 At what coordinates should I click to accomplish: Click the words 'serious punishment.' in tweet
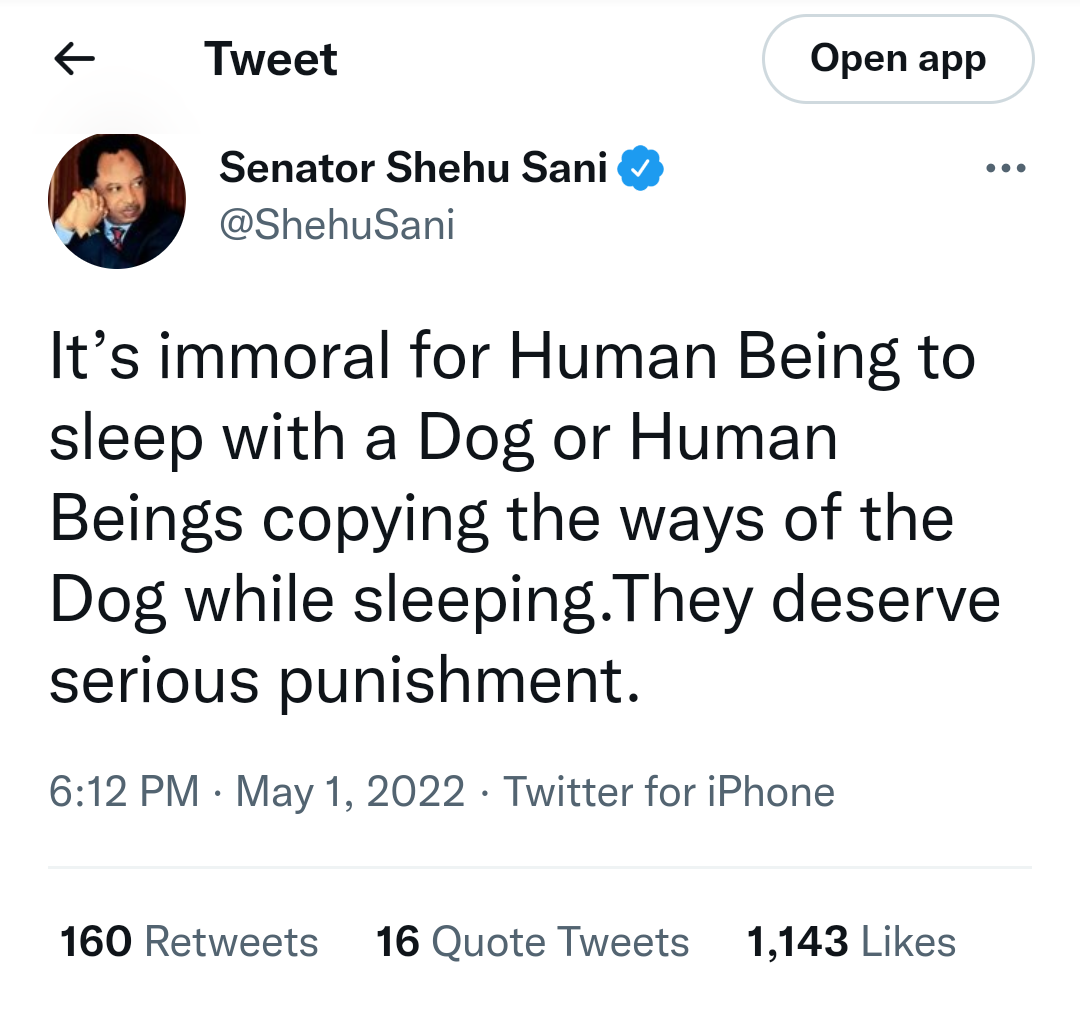click(345, 681)
